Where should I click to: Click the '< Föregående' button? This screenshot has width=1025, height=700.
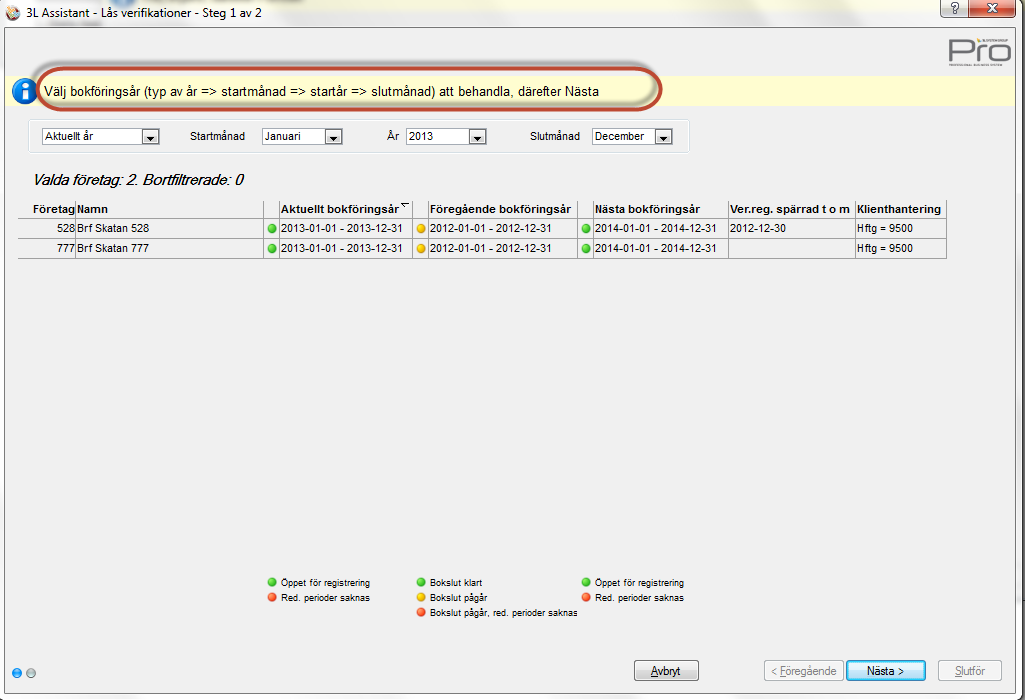click(803, 671)
